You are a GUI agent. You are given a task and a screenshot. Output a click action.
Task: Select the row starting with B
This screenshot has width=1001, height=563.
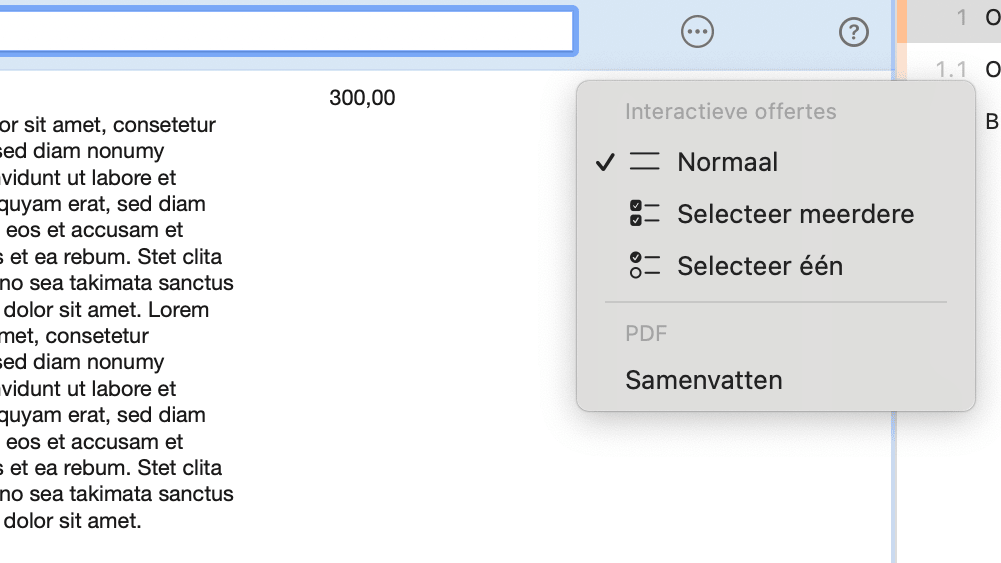click(x=991, y=122)
